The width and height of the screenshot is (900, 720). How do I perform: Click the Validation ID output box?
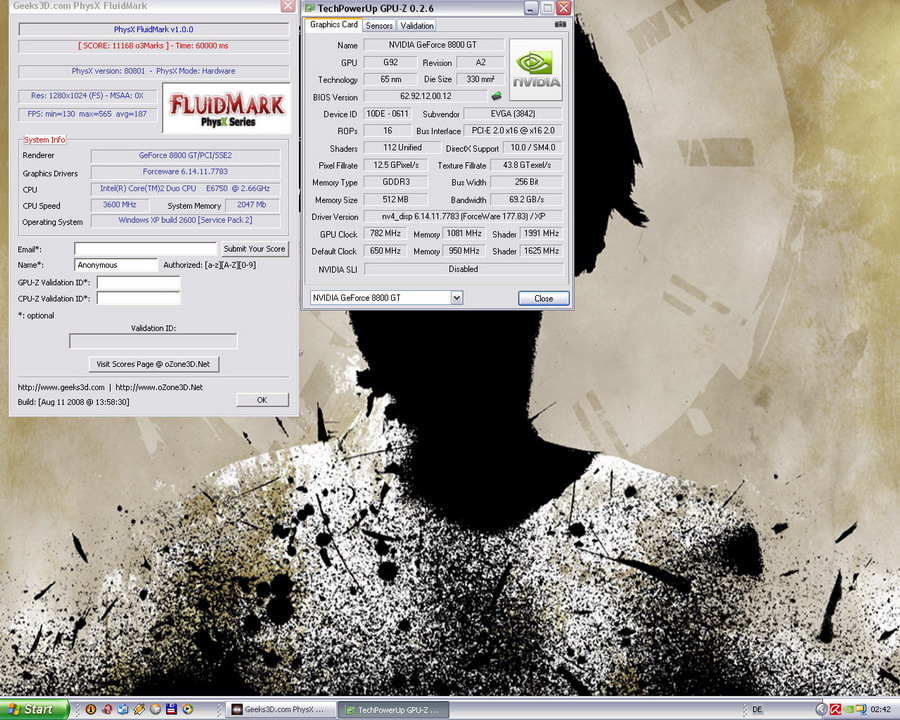click(x=153, y=341)
